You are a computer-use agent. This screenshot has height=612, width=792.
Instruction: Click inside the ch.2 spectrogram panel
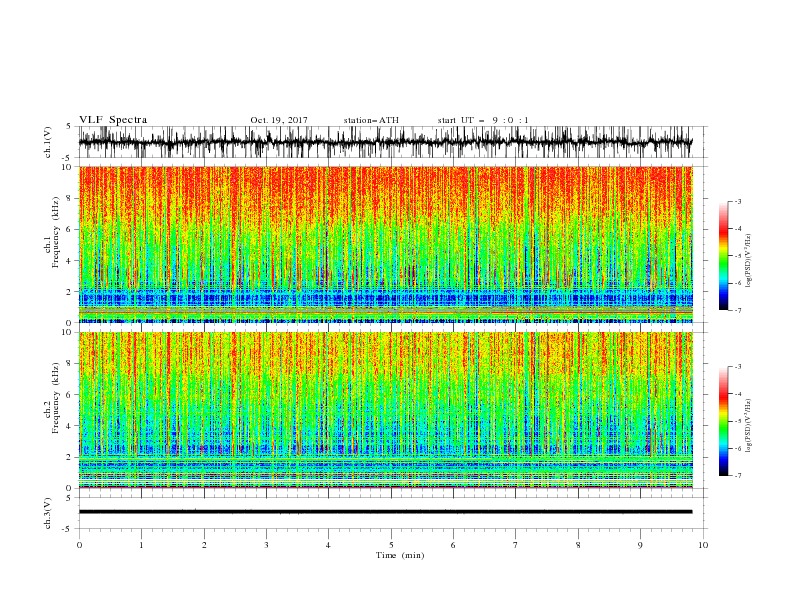tap(385, 410)
